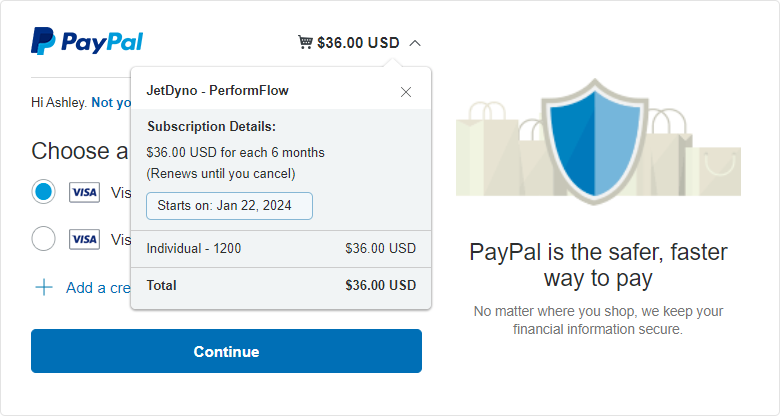Click the plus icon to add a card
The height and width of the screenshot is (417, 780).
point(44,287)
